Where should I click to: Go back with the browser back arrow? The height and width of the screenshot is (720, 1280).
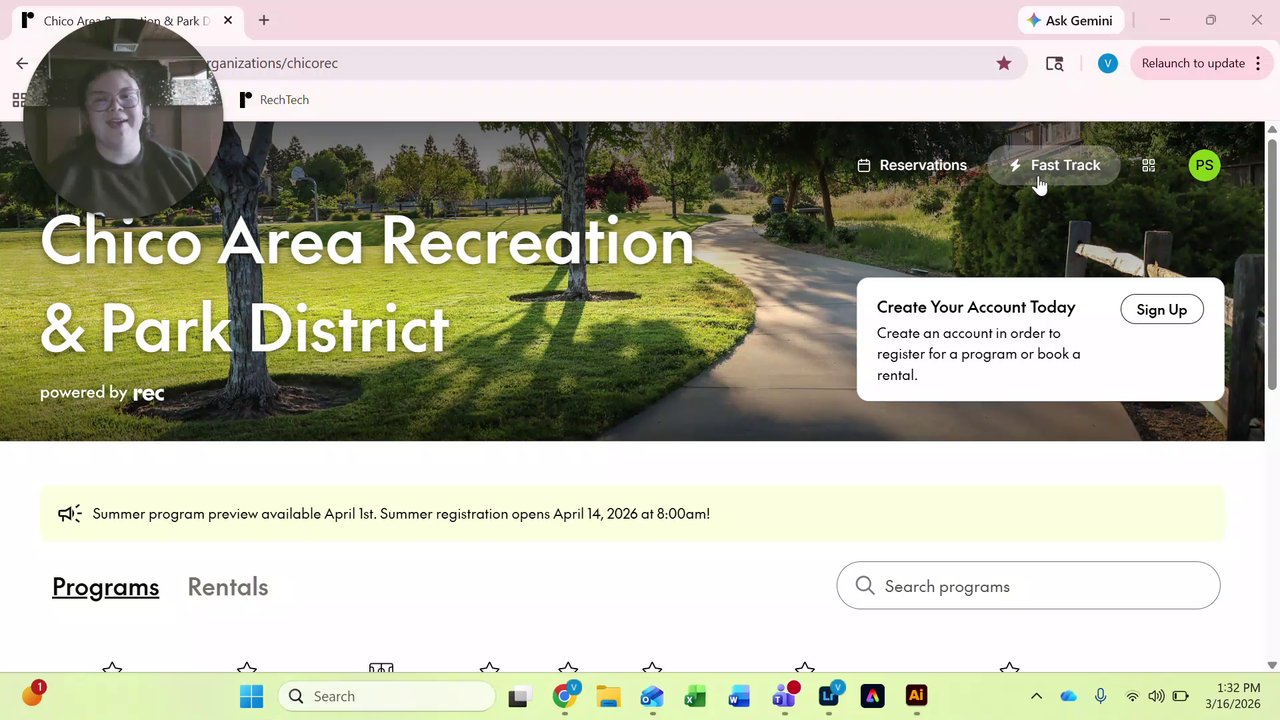click(22, 63)
